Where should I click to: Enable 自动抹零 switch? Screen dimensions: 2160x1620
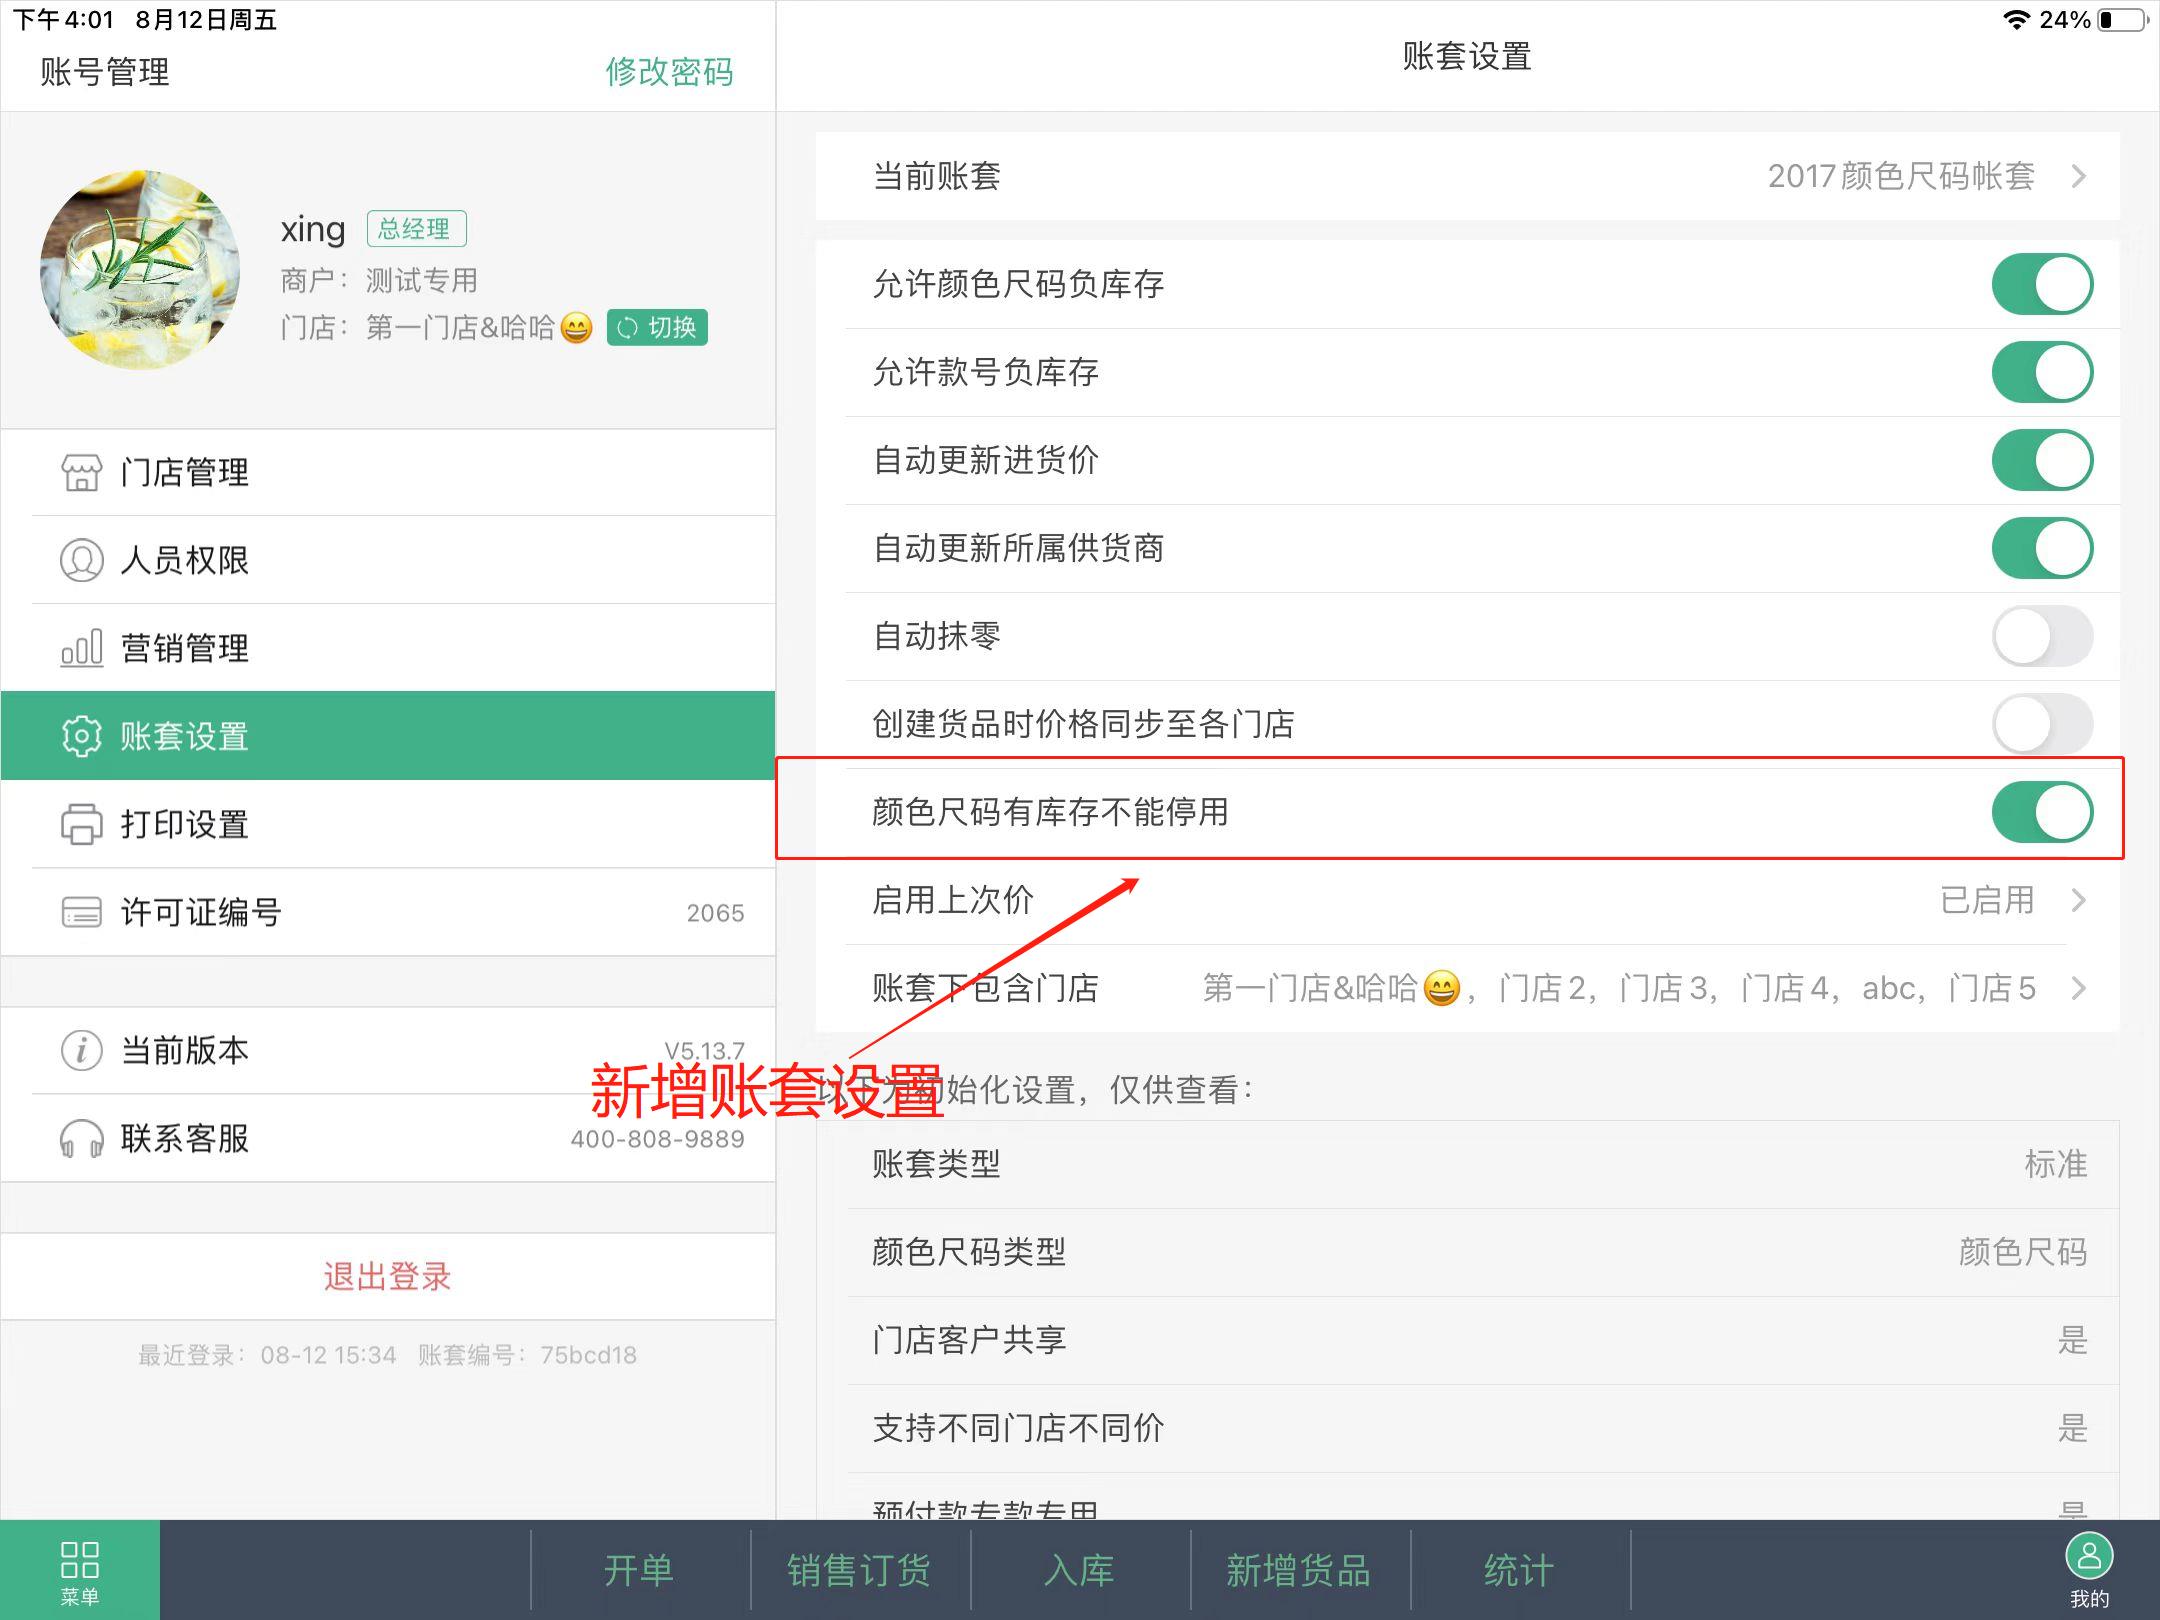[x=2042, y=636]
